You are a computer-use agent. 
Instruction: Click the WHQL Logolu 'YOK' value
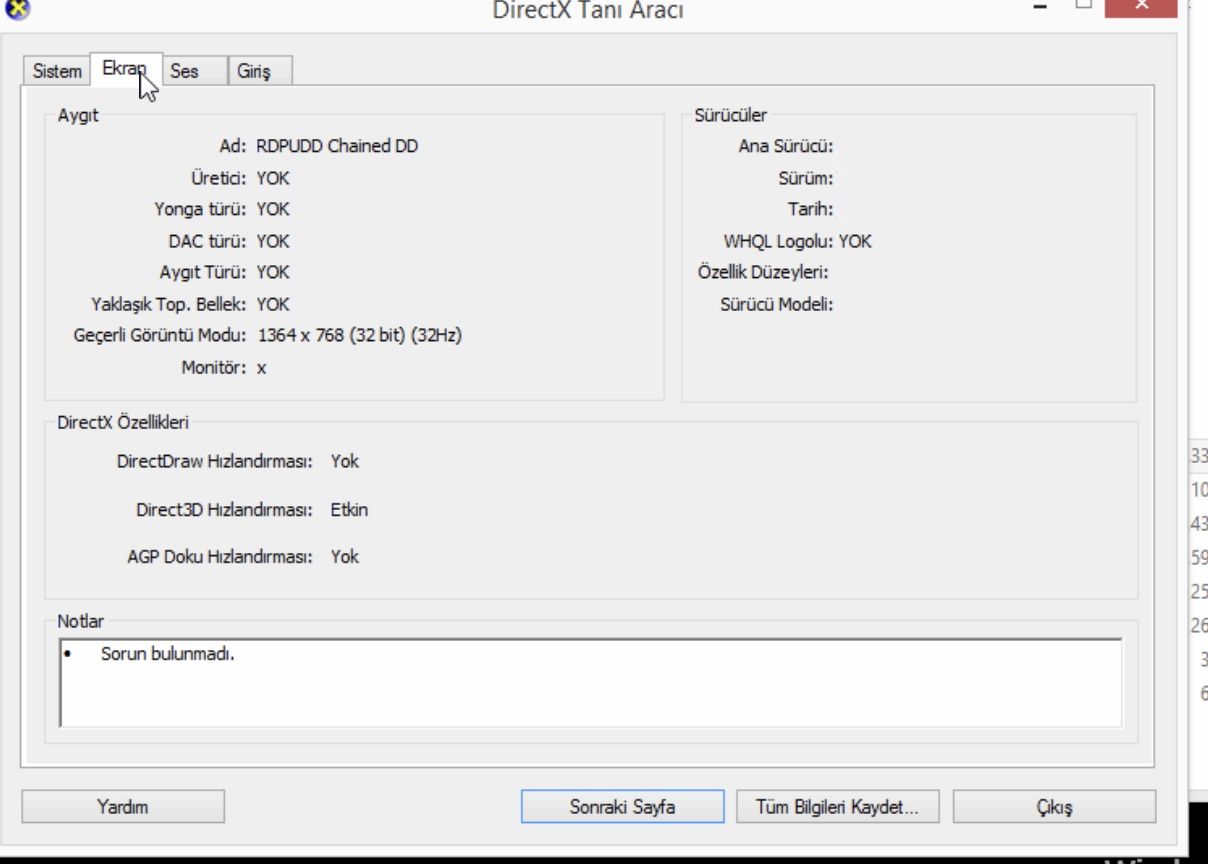[x=855, y=241]
